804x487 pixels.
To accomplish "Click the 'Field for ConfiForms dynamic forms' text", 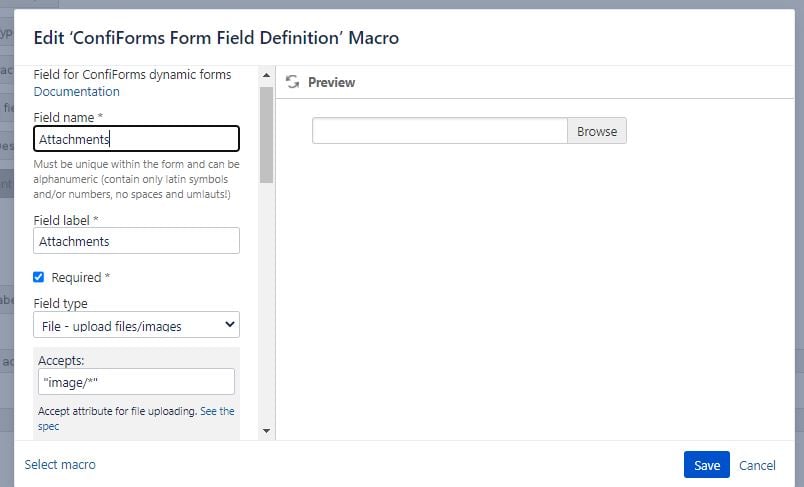I will [132, 74].
